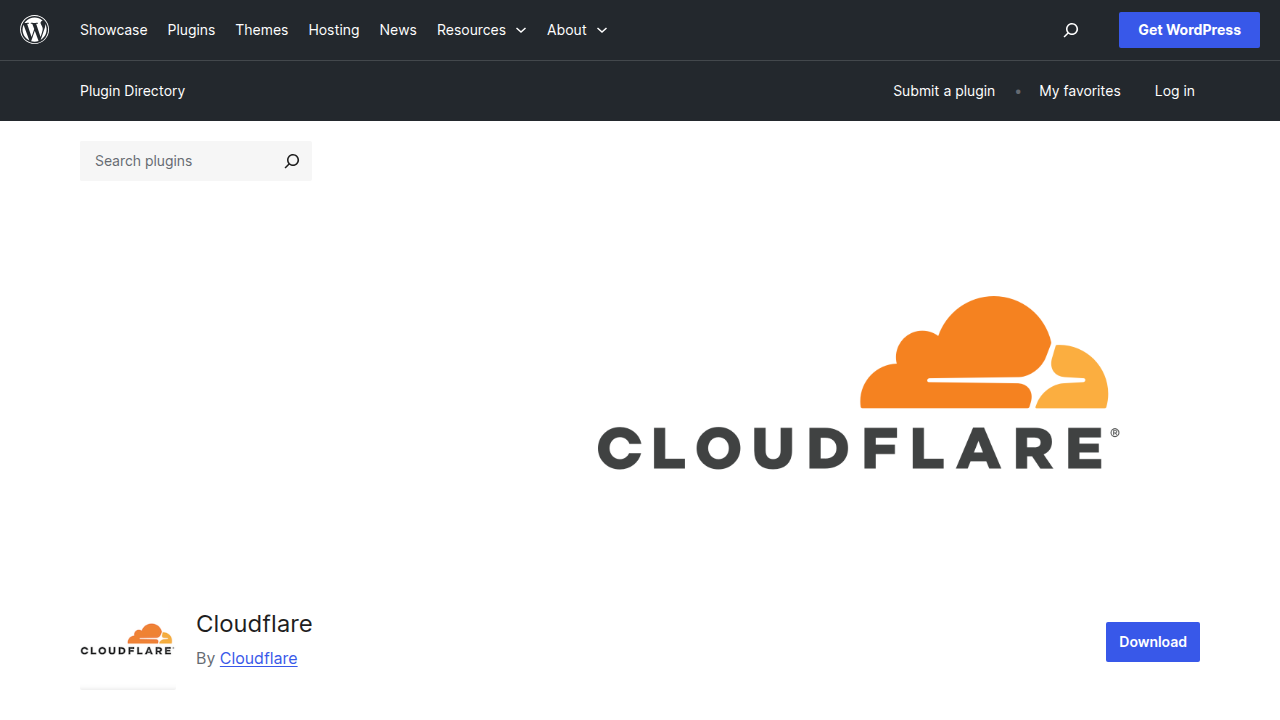
Task: Go to Themes in the top navigation
Action: click(262, 30)
